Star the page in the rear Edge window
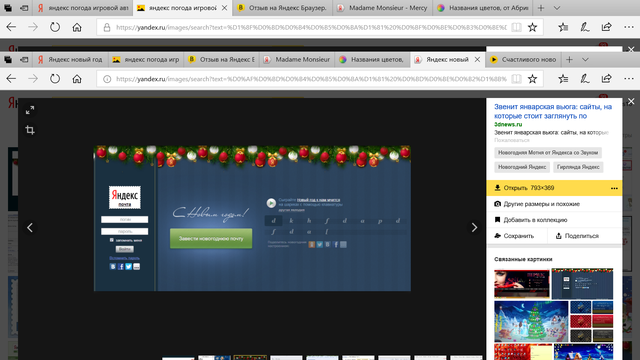 point(532,27)
